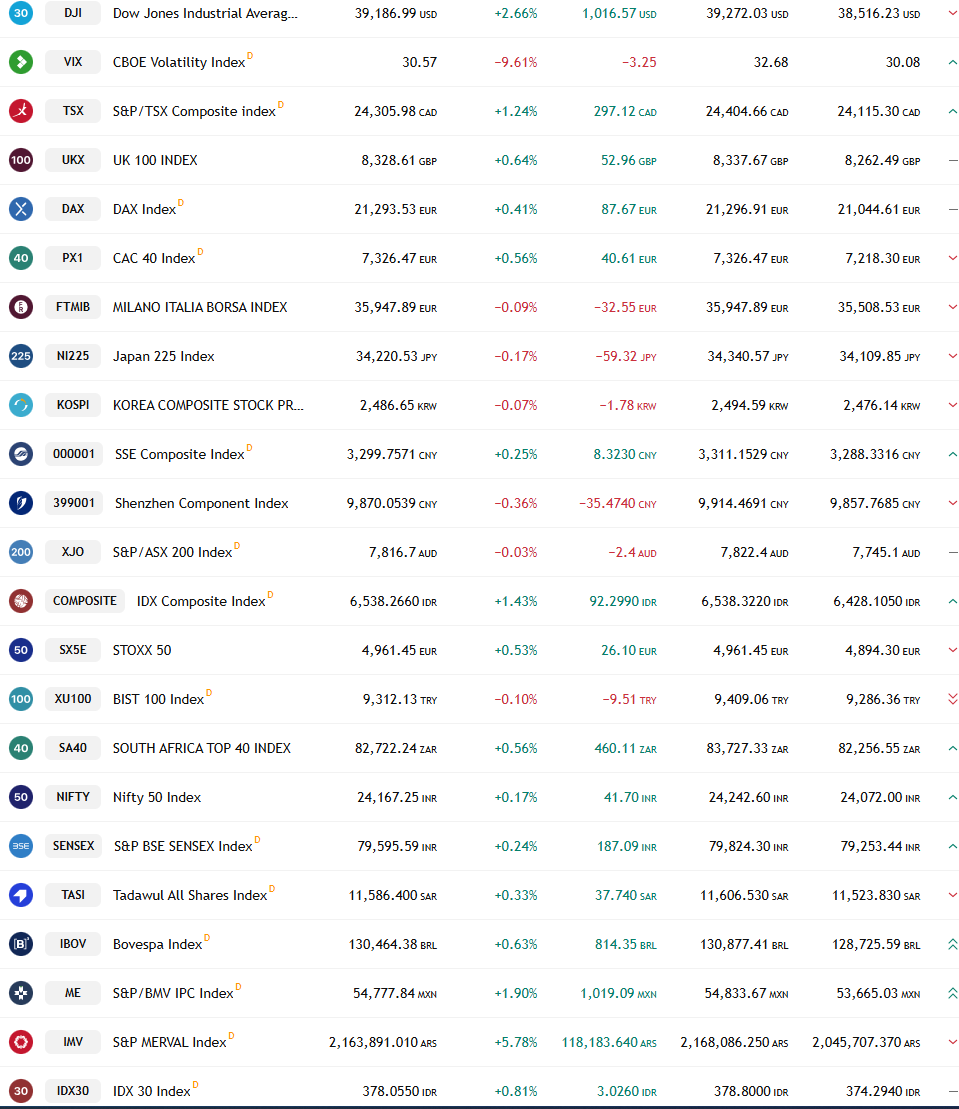Viewport: 959px width, 1109px height.
Task: Click the rating arrow in ME row
Action: [x=953, y=993]
